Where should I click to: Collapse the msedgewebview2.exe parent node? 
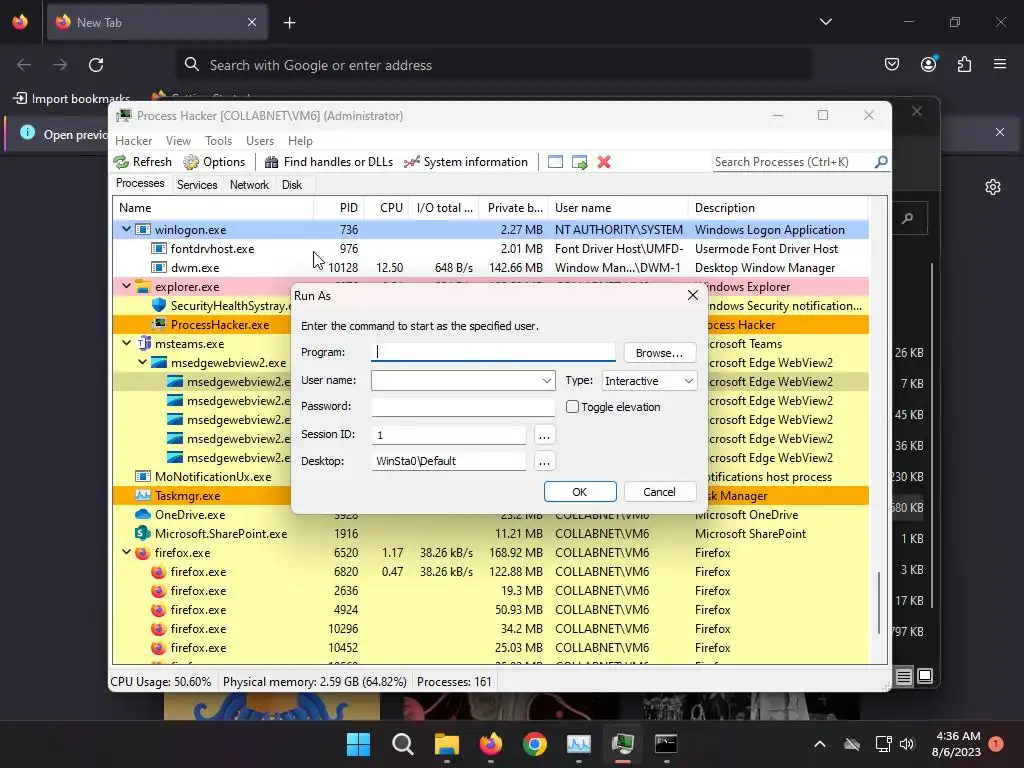[x=142, y=362]
